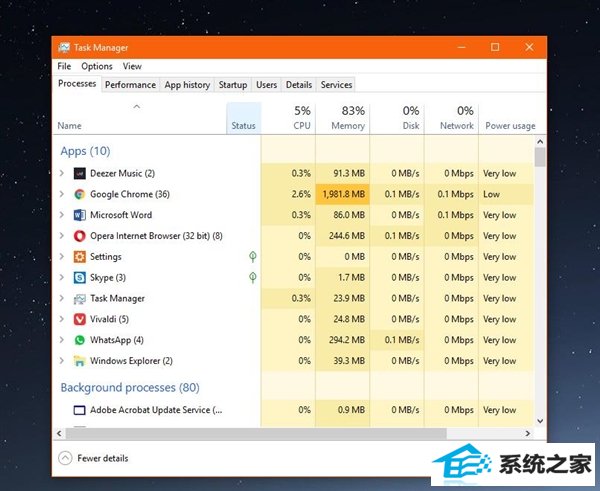600x491 pixels.
Task: Sort by the Disk column header
Action: [x=397, y=118]
